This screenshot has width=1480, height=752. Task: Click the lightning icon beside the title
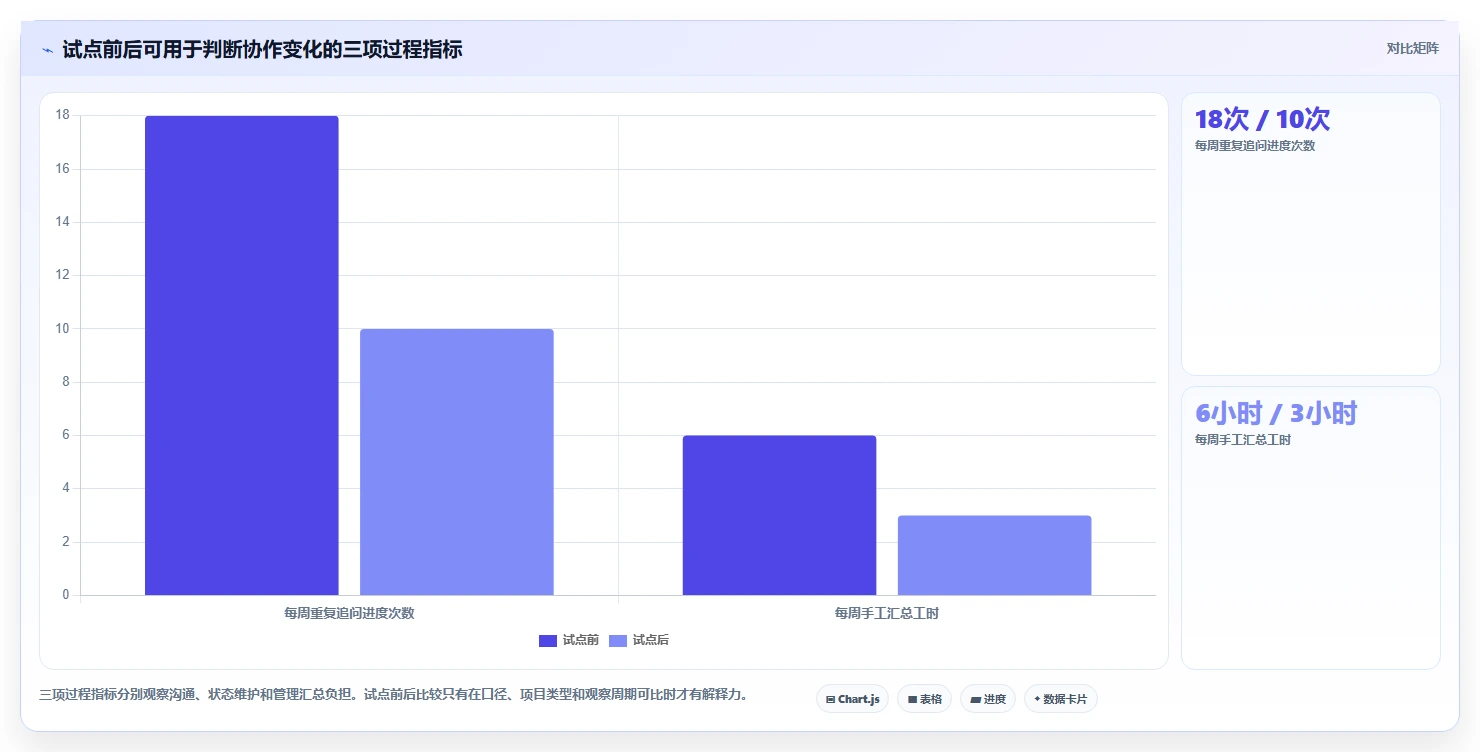coord(47,50)
